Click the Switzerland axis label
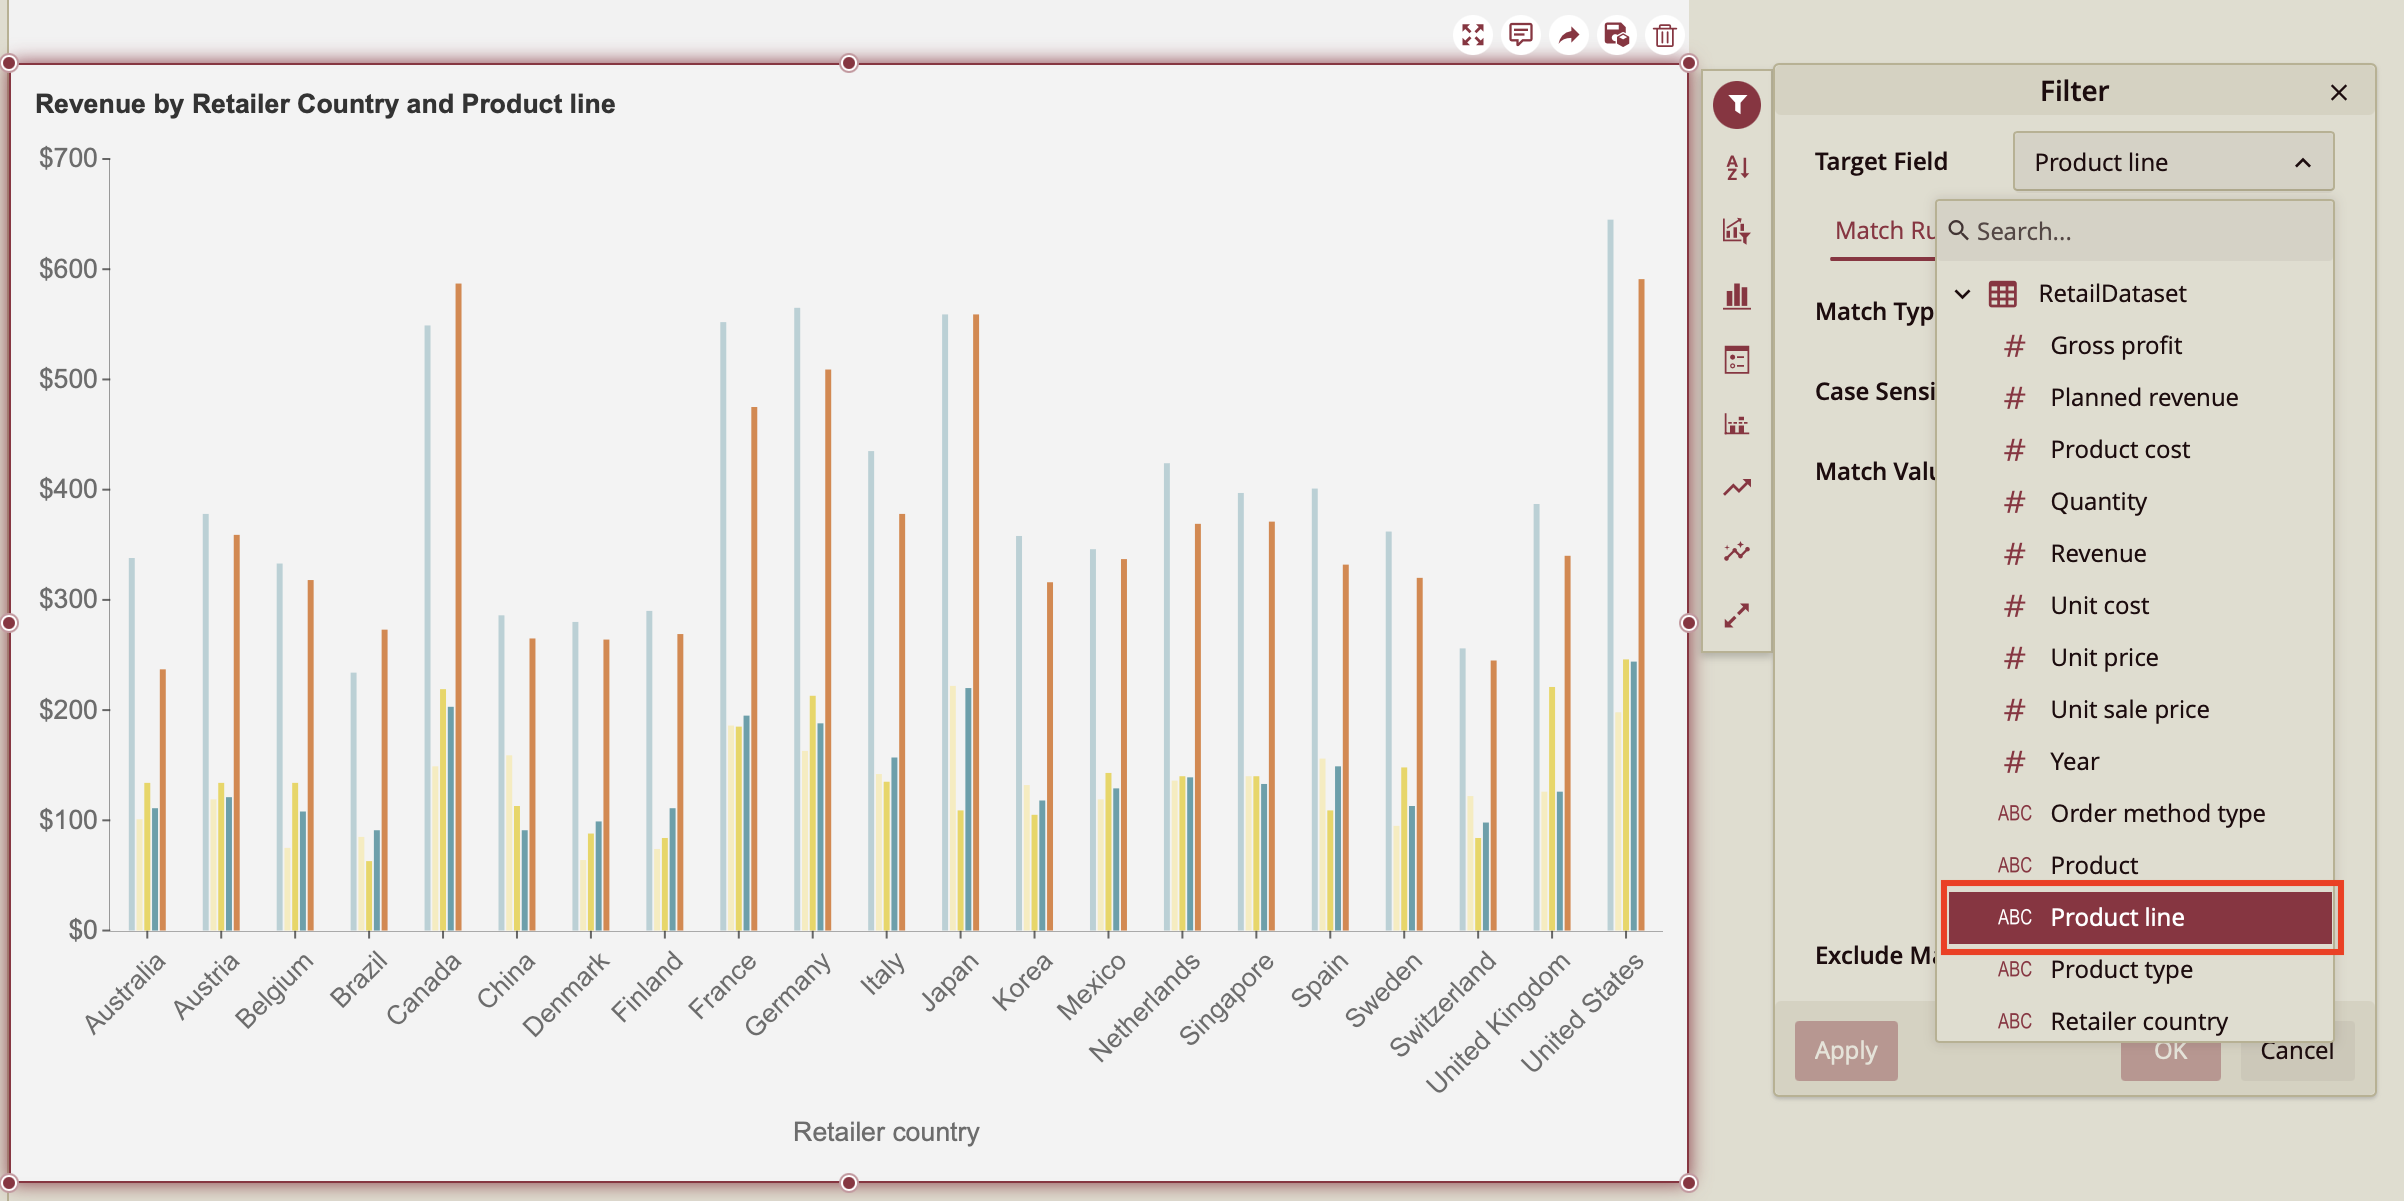The width and height of the screenshot is (2404, 1201). [x=1443, y=1004]
